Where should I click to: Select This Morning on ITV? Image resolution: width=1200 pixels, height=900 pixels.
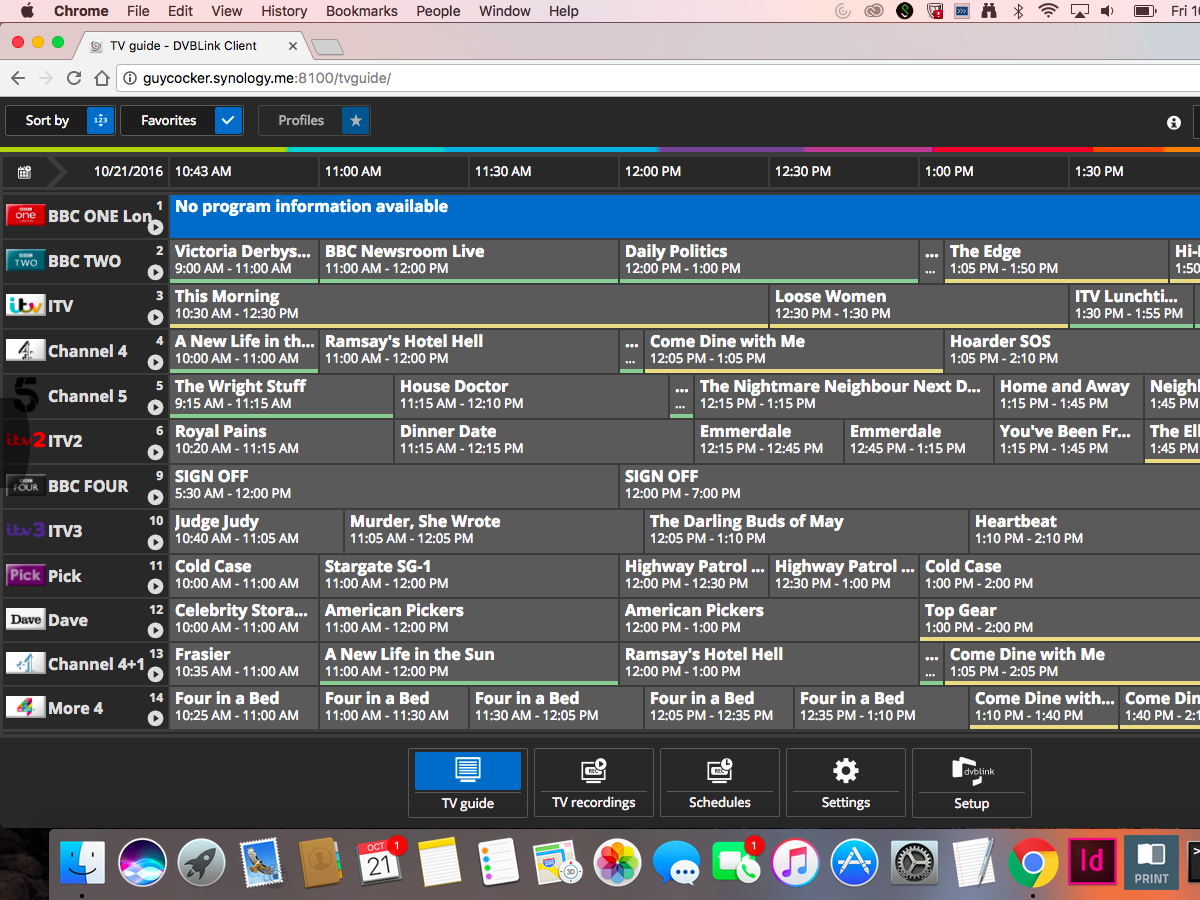pos(469,305)
